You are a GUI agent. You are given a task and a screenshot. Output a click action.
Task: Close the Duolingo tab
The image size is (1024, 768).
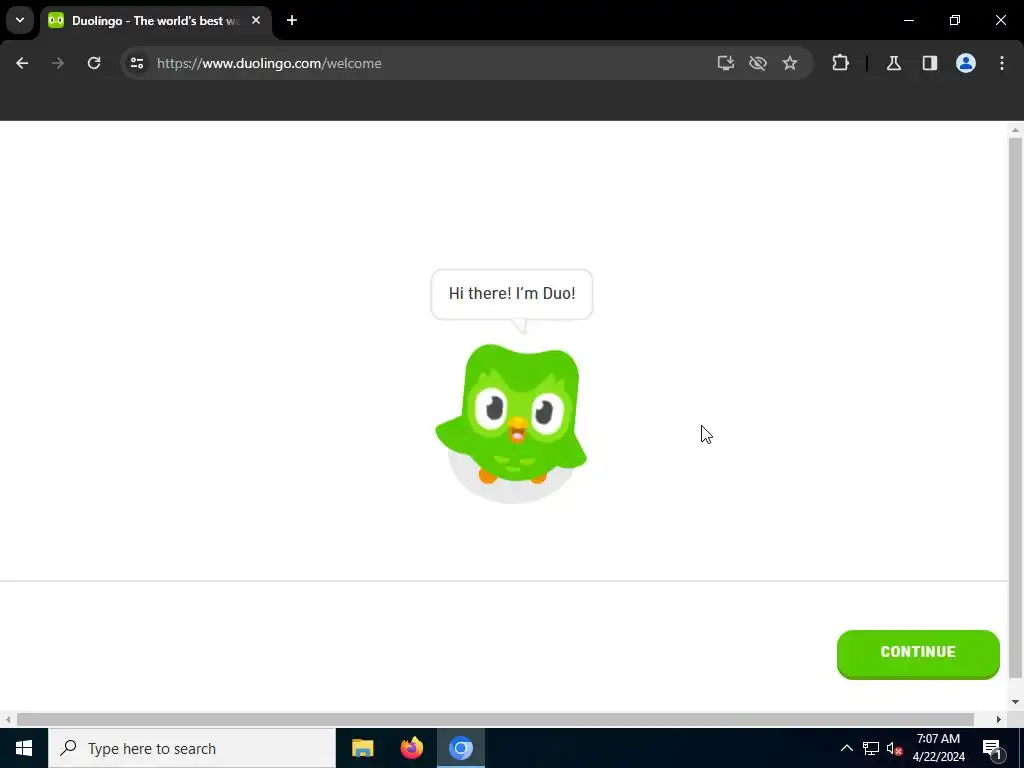click(x=256, y=21)
